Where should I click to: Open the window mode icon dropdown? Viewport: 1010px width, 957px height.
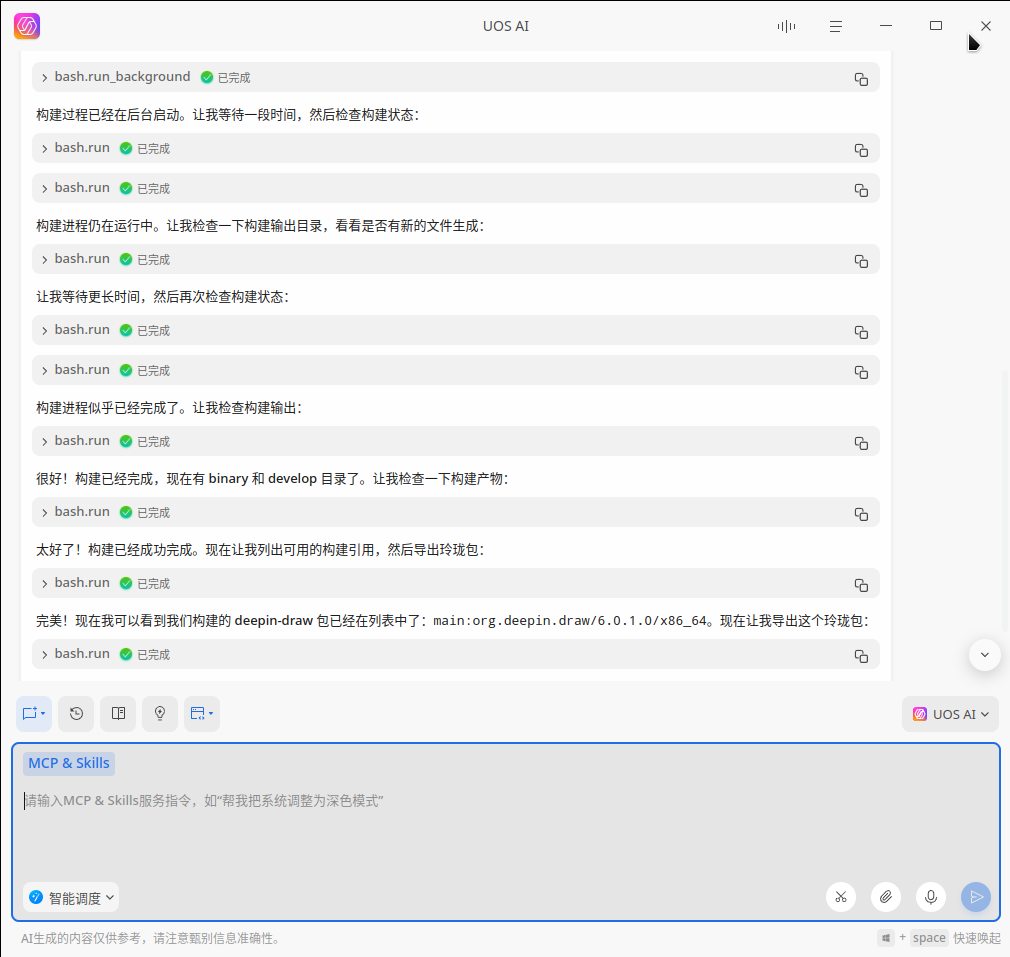(202, 714)
